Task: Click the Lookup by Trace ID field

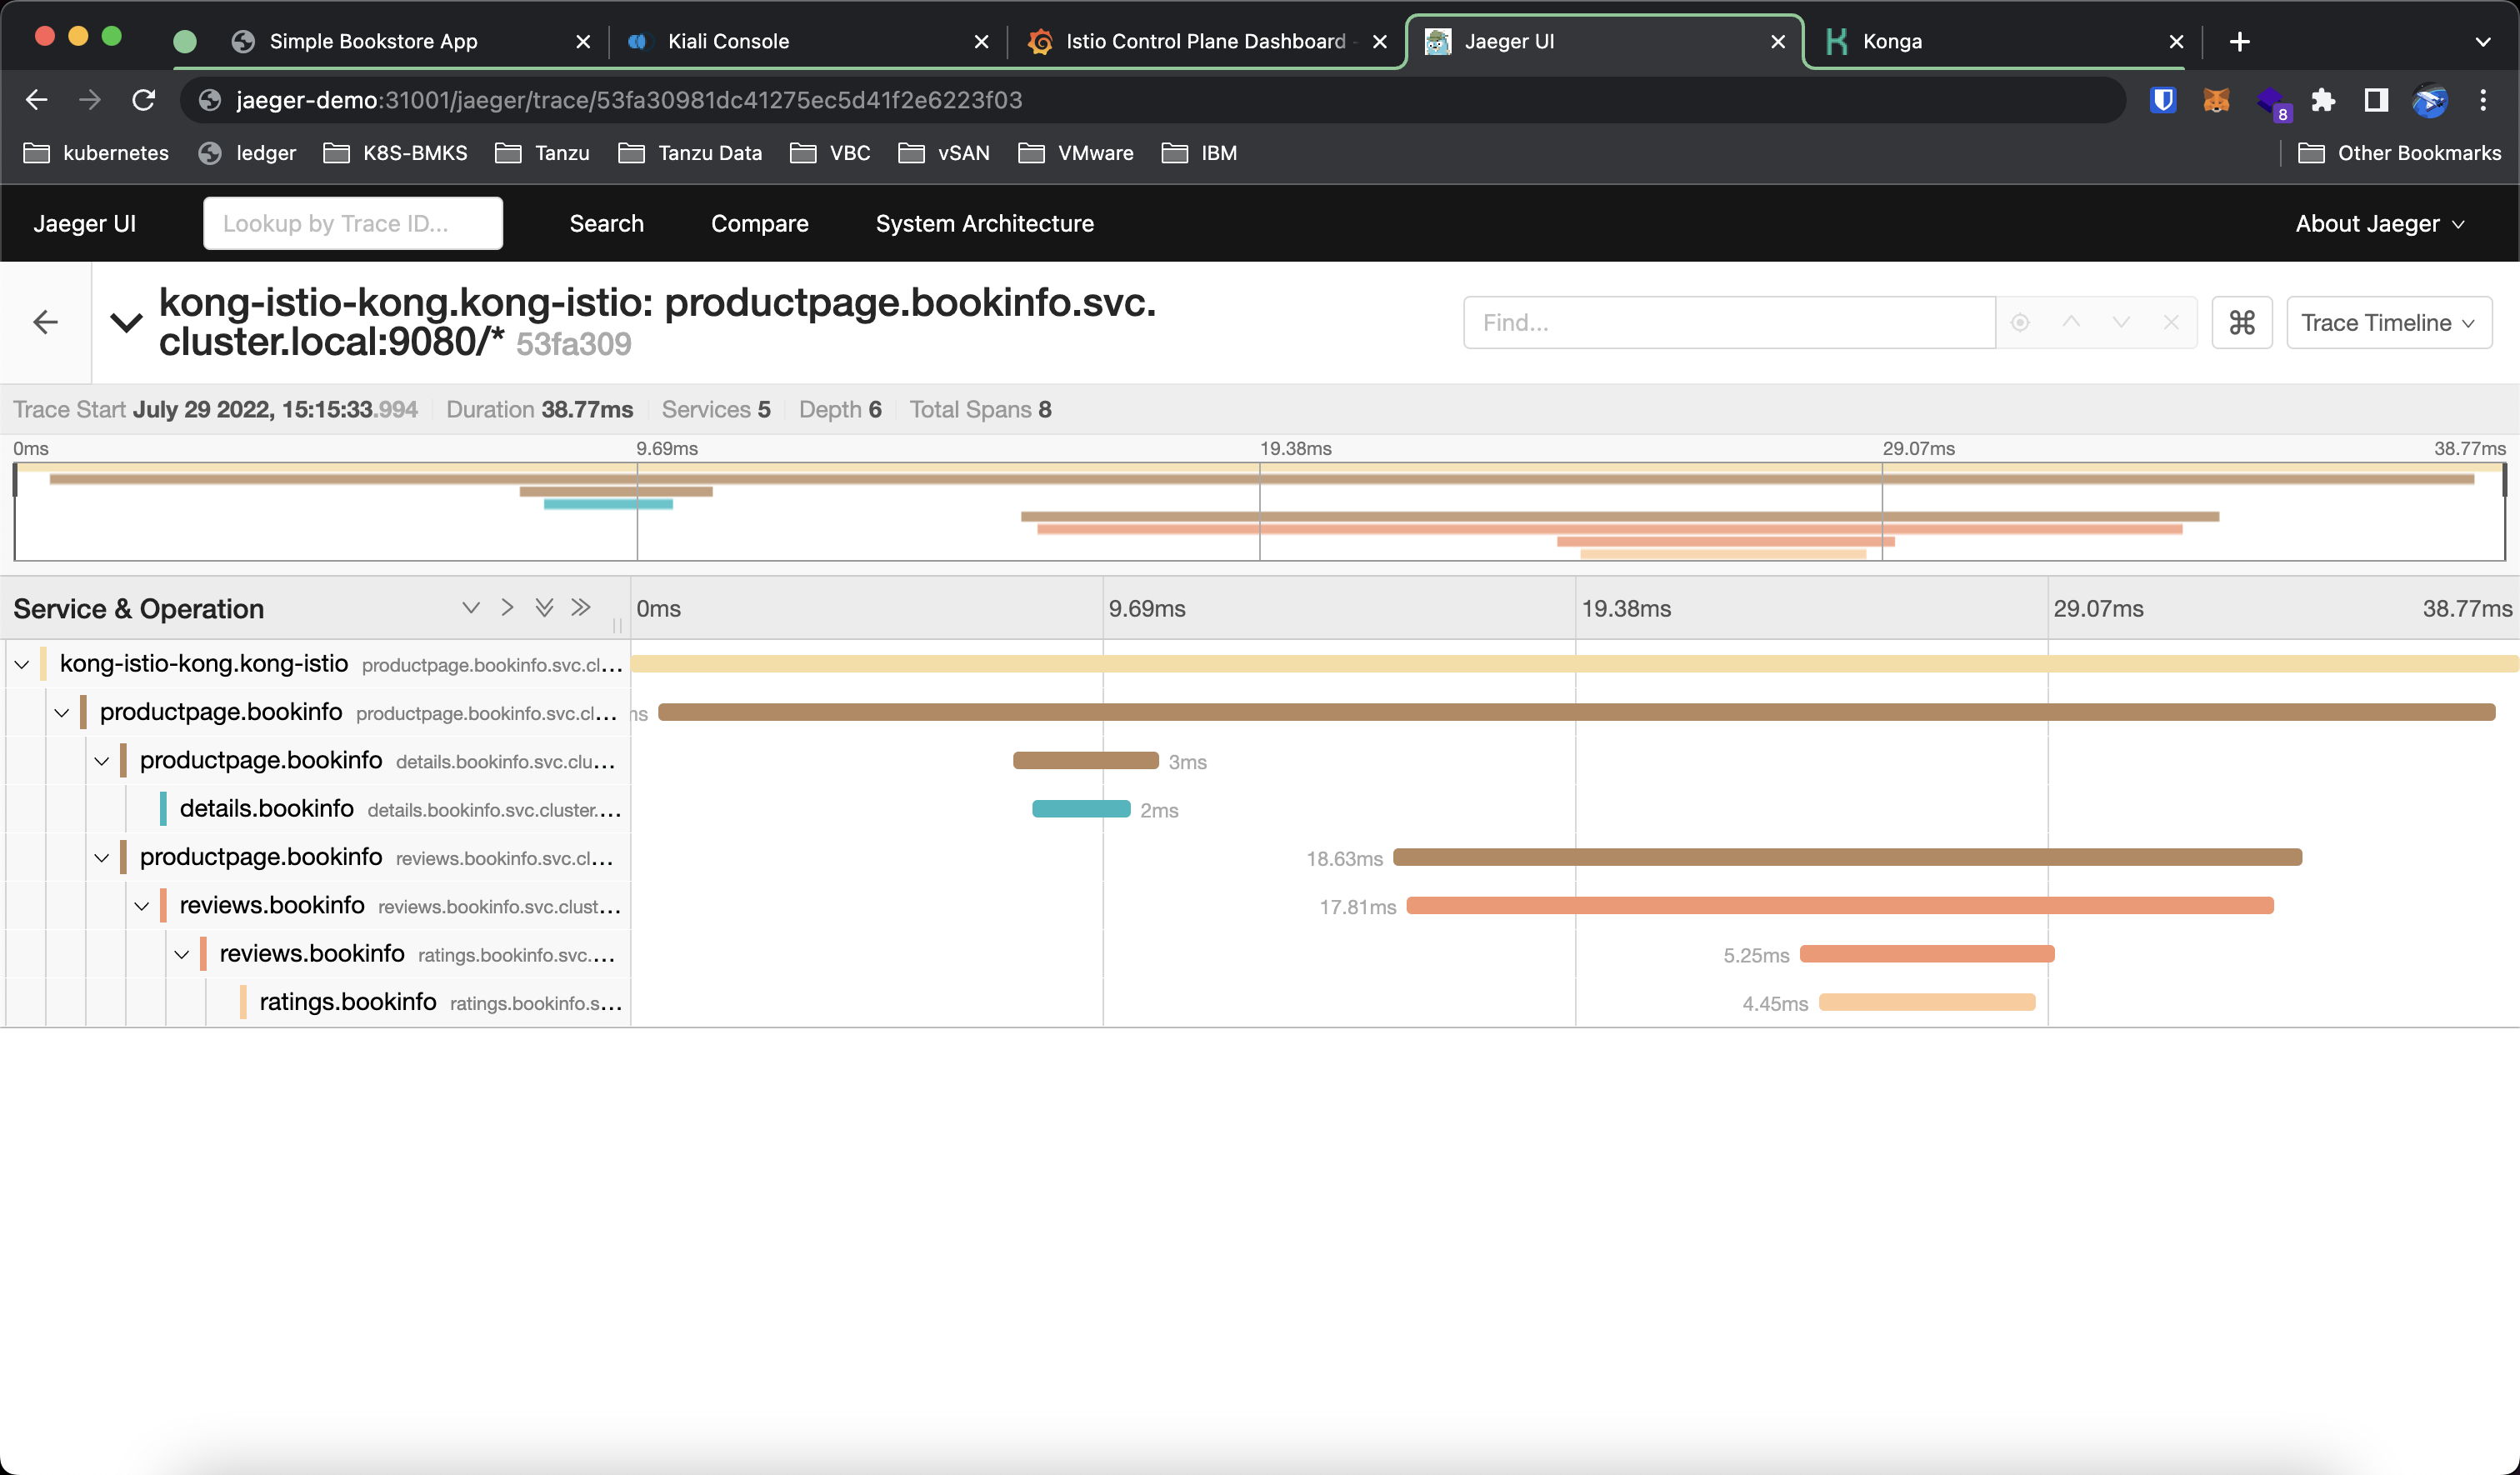Action: pyautogui.click(x=353, y=224)
